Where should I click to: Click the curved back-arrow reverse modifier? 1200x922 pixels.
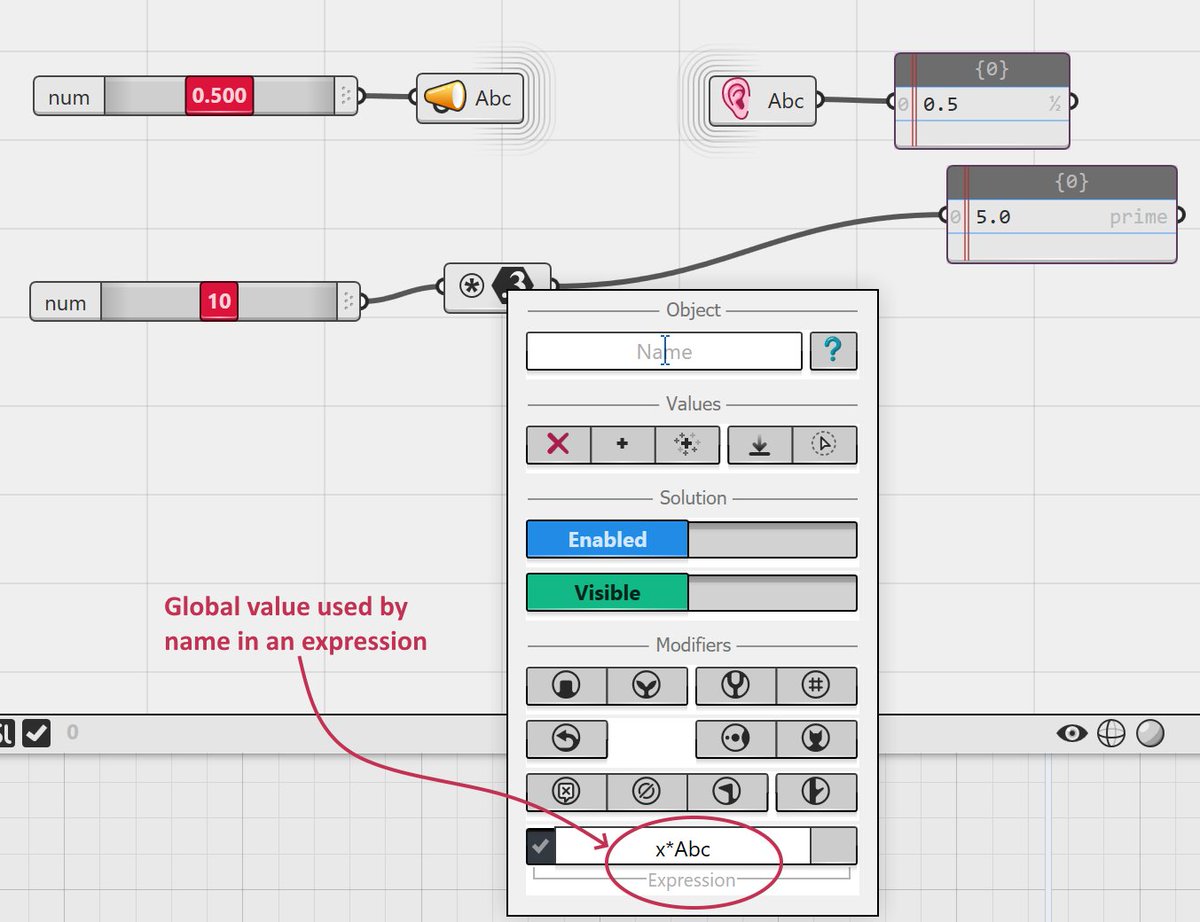[566, 738]
